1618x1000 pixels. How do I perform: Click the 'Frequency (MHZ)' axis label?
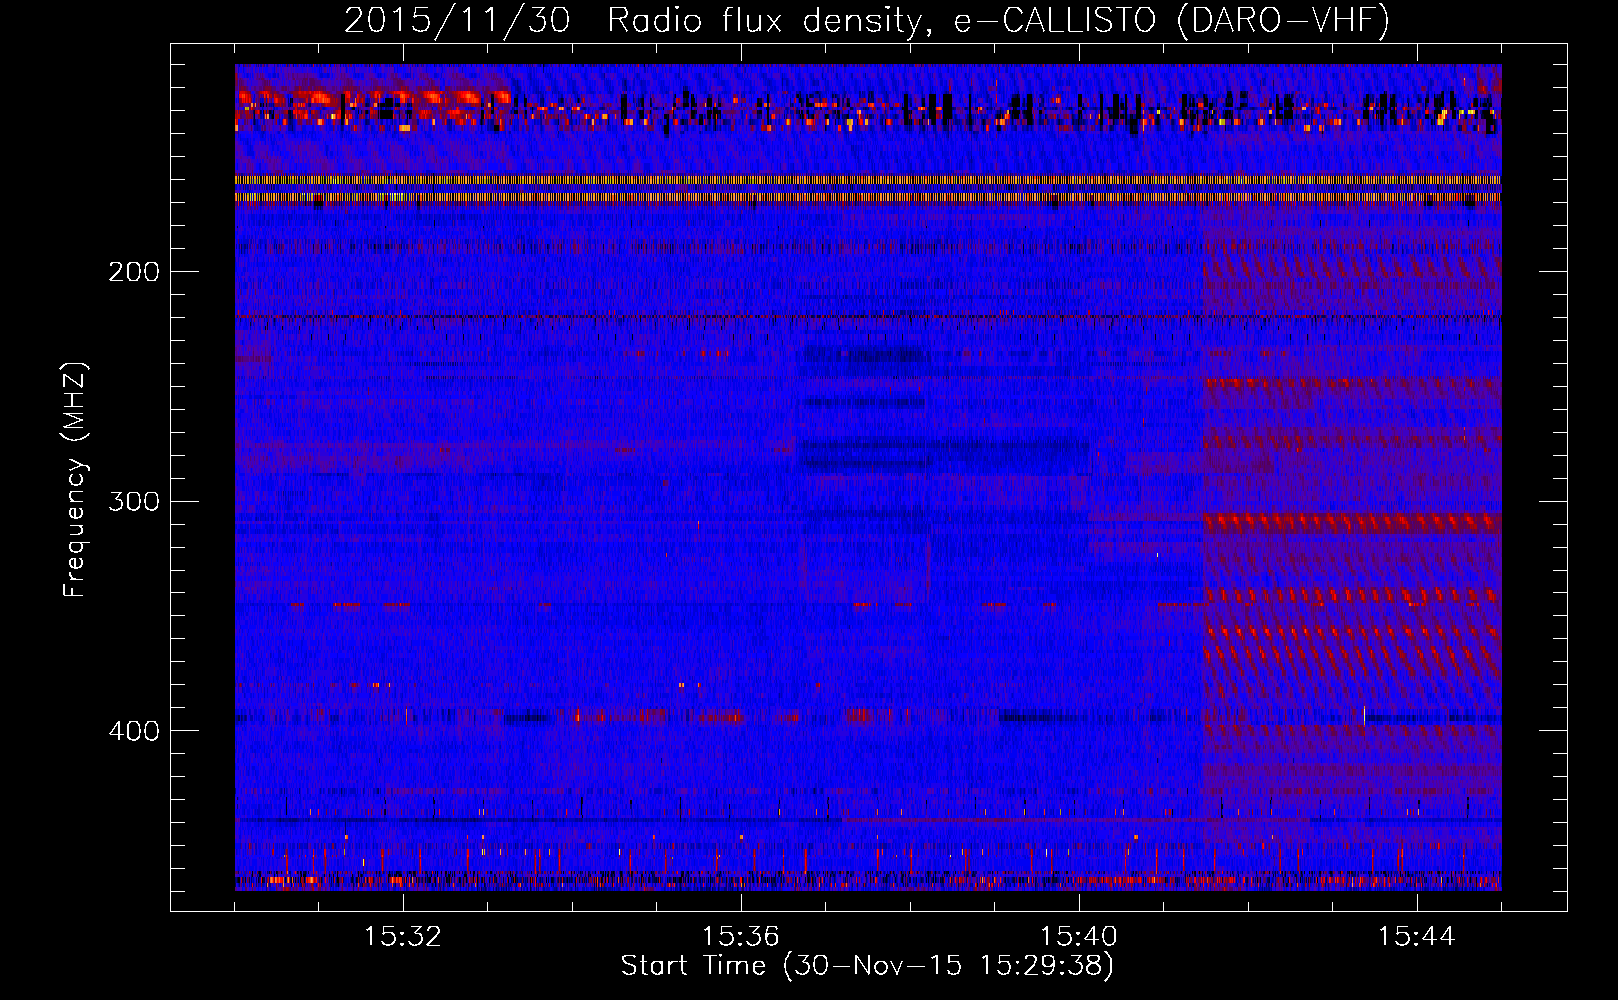pos(75,480)
